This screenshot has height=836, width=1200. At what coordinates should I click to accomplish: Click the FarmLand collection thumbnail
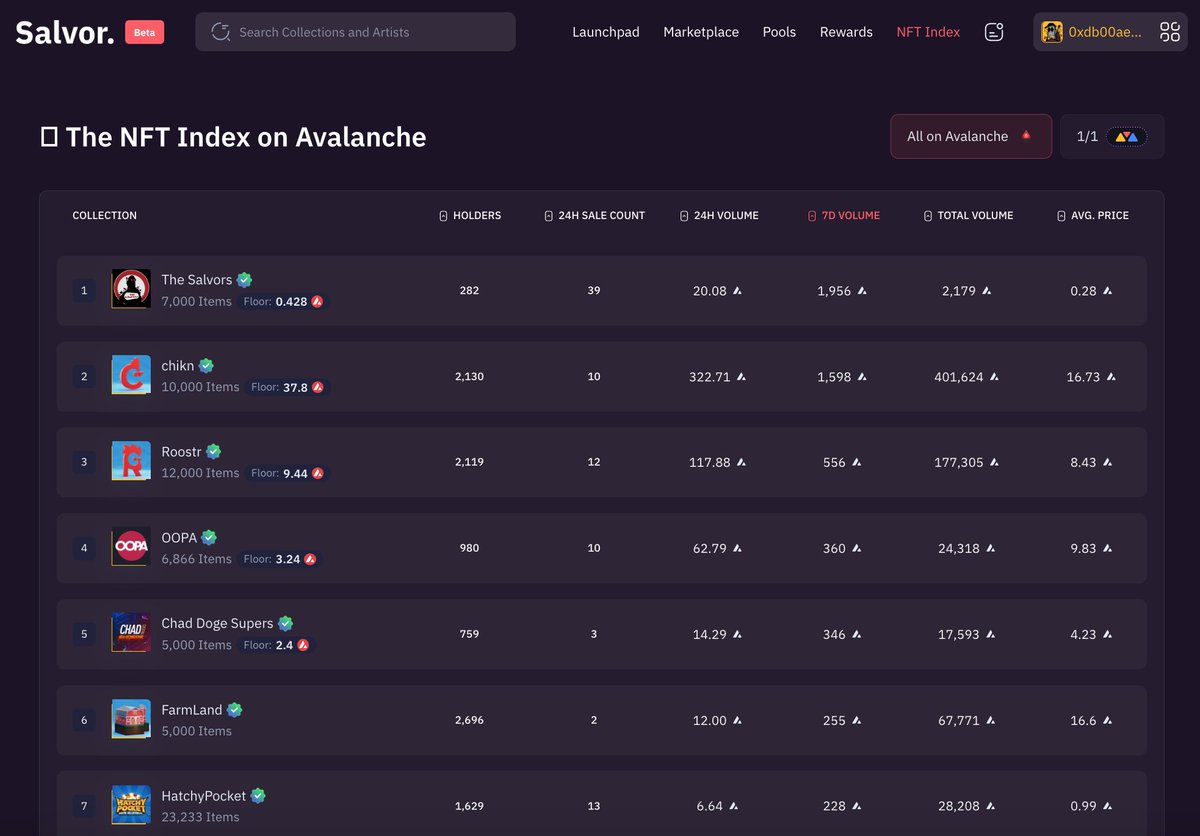pyautogui.click(x=131, y=720)
